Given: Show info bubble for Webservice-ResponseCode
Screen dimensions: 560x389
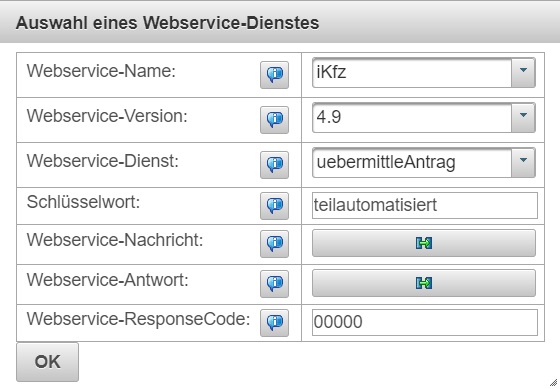Looking at the screenshot, I should pyautogui.click(x=274, y=323).
